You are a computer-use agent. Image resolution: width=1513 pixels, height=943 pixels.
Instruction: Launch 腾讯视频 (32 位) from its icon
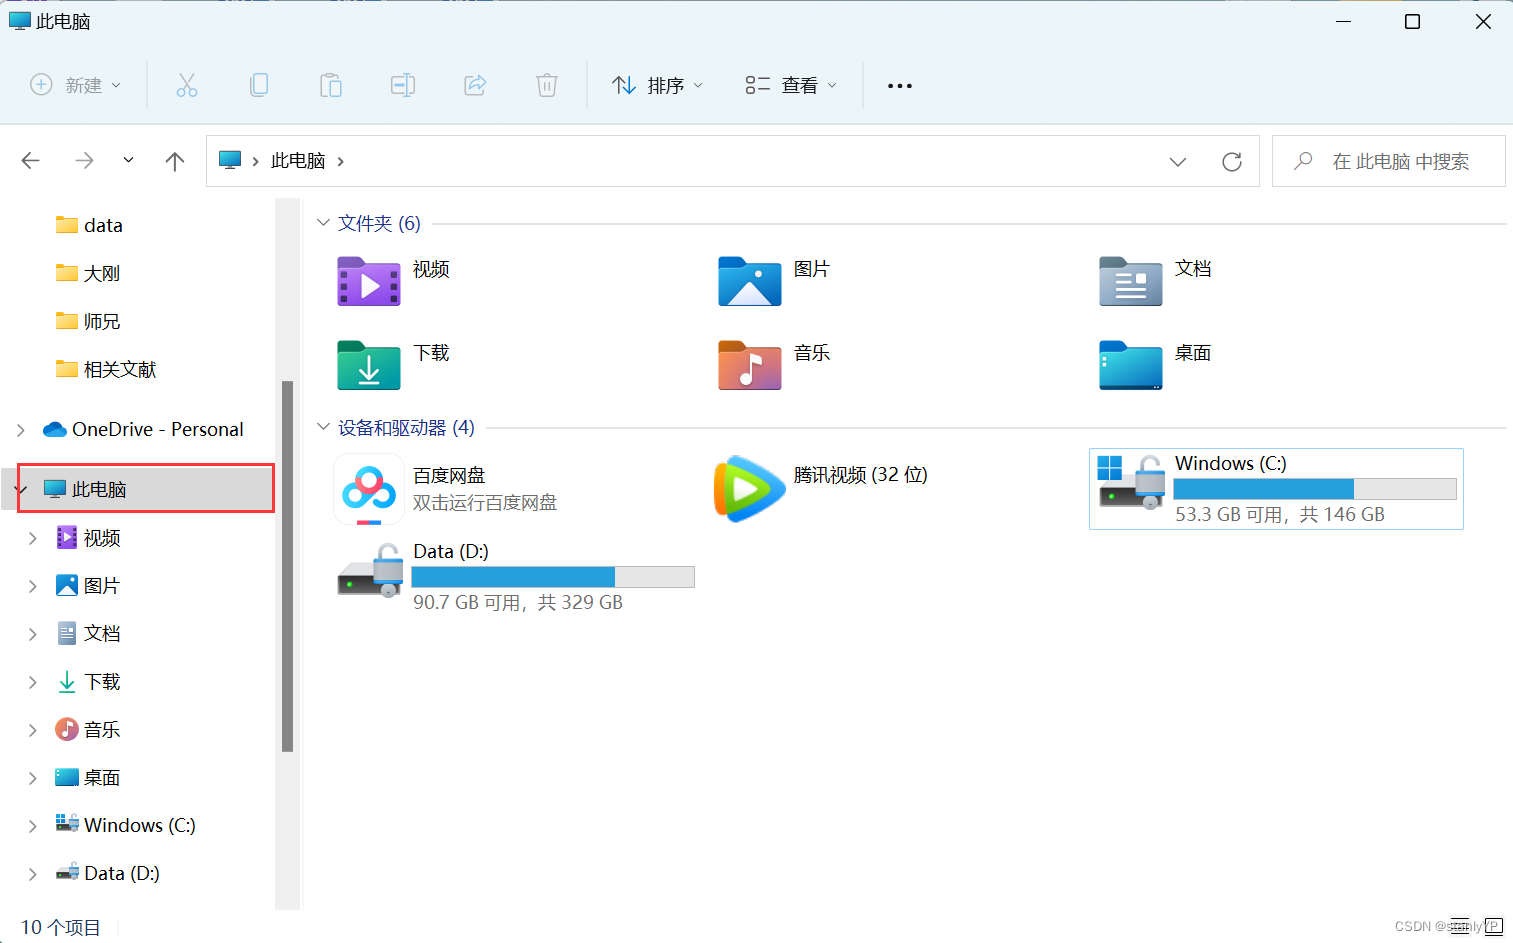coord(749,489)
